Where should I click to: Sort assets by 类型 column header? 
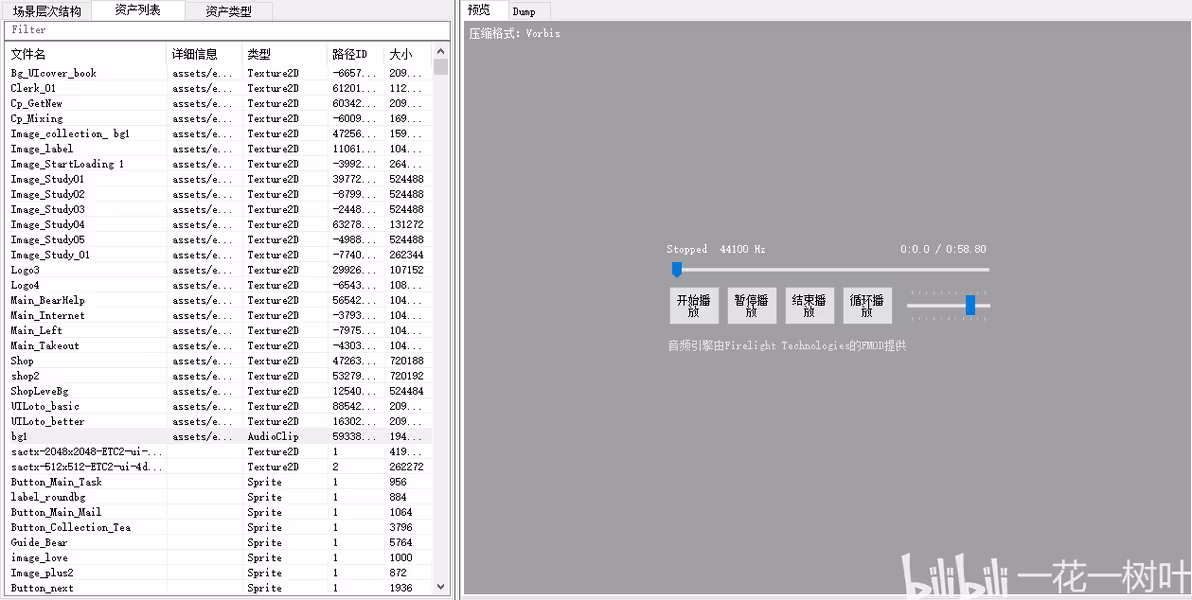coord(283,54)
